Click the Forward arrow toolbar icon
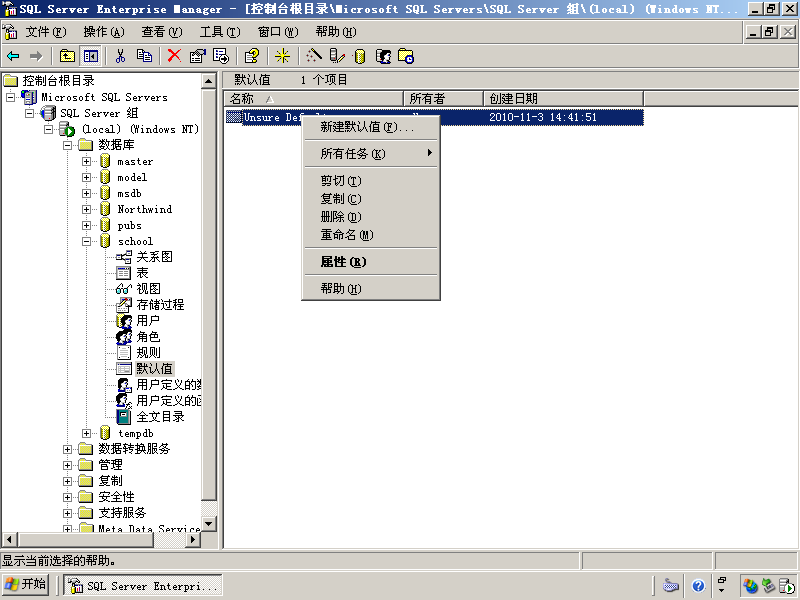Viewport: 800px width, 600px height. coord(36,56)
